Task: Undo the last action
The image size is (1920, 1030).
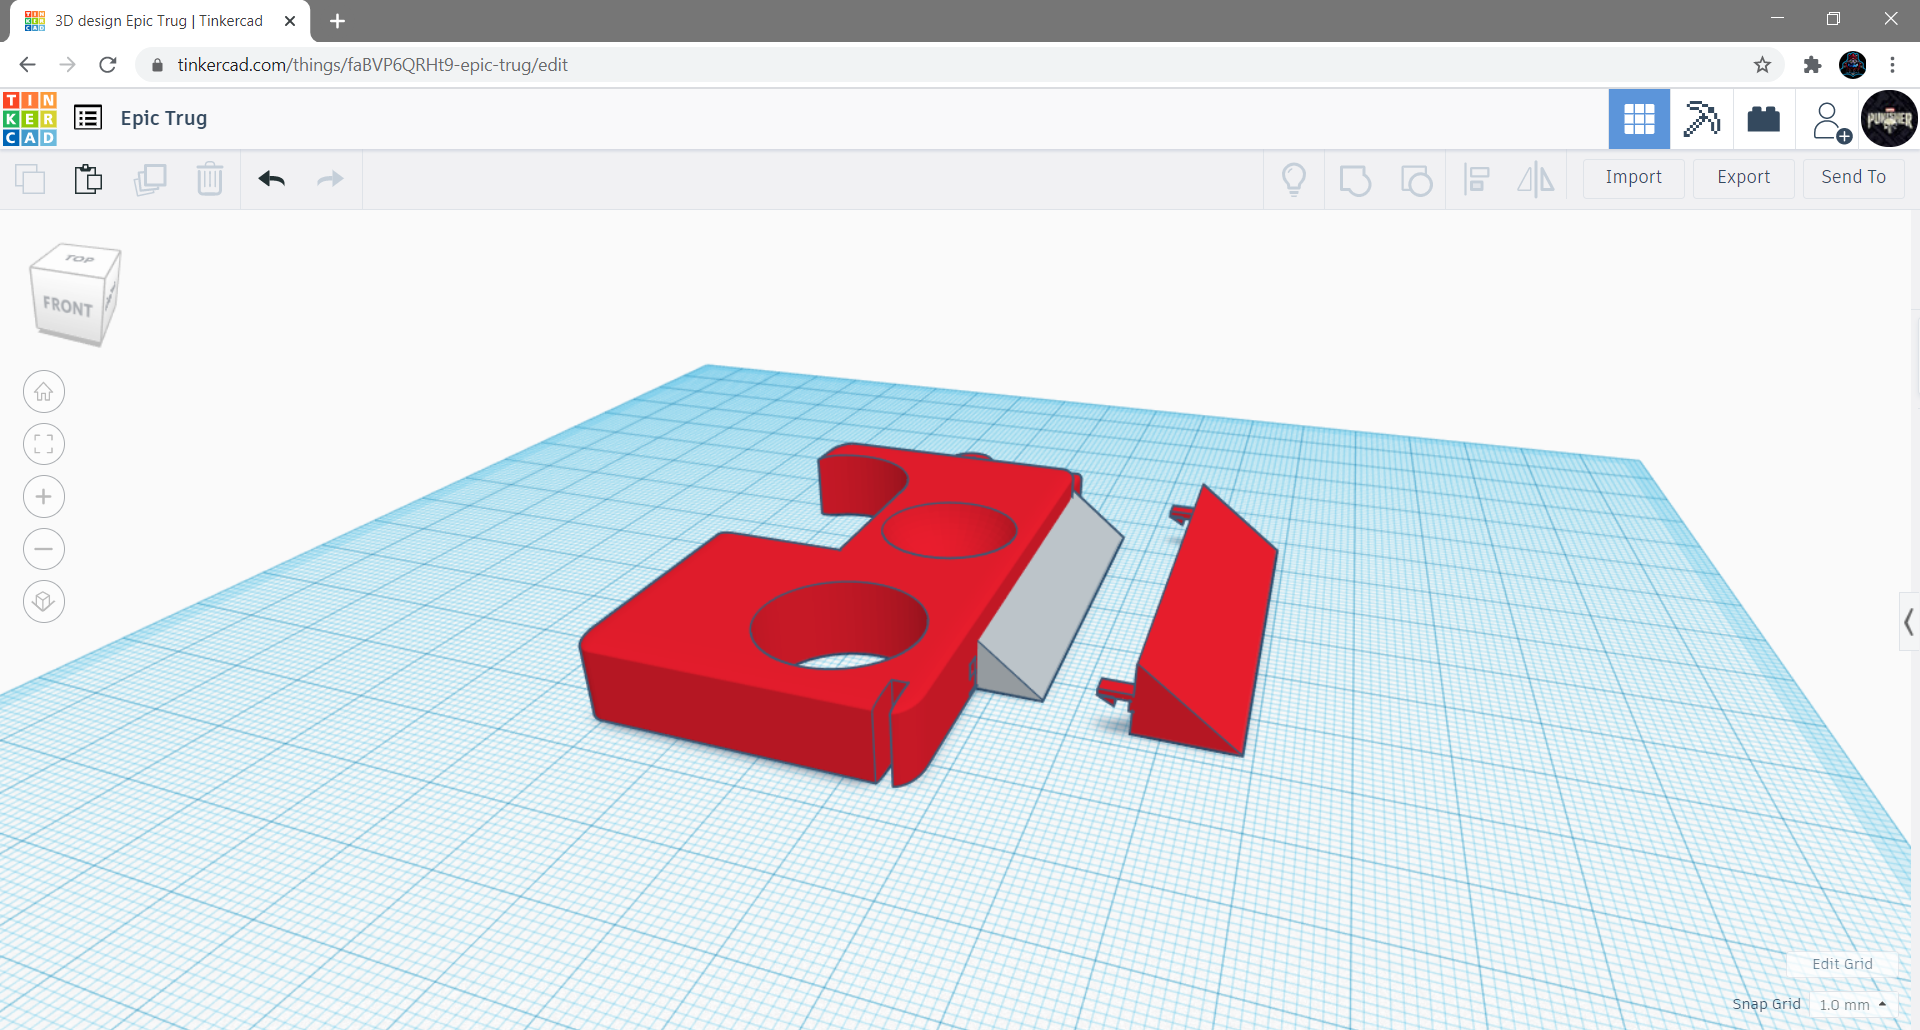Action: click(x=272, y=179)
